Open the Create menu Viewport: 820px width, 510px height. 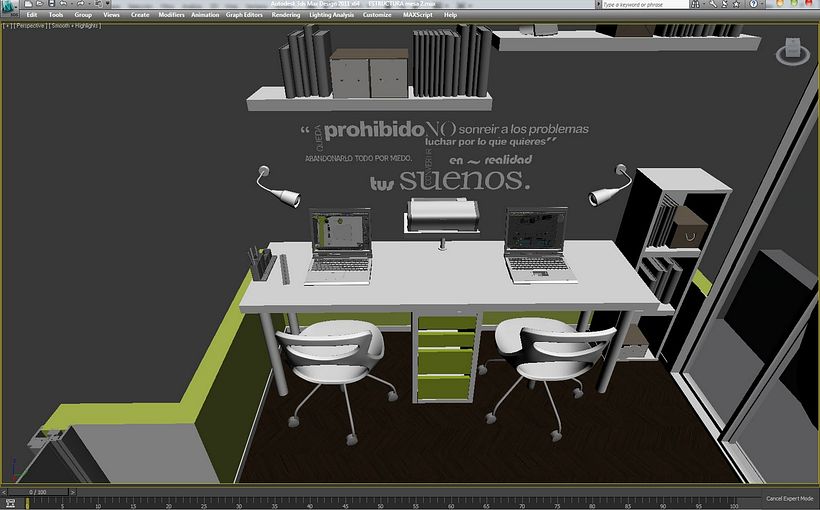tap(140, 15)
